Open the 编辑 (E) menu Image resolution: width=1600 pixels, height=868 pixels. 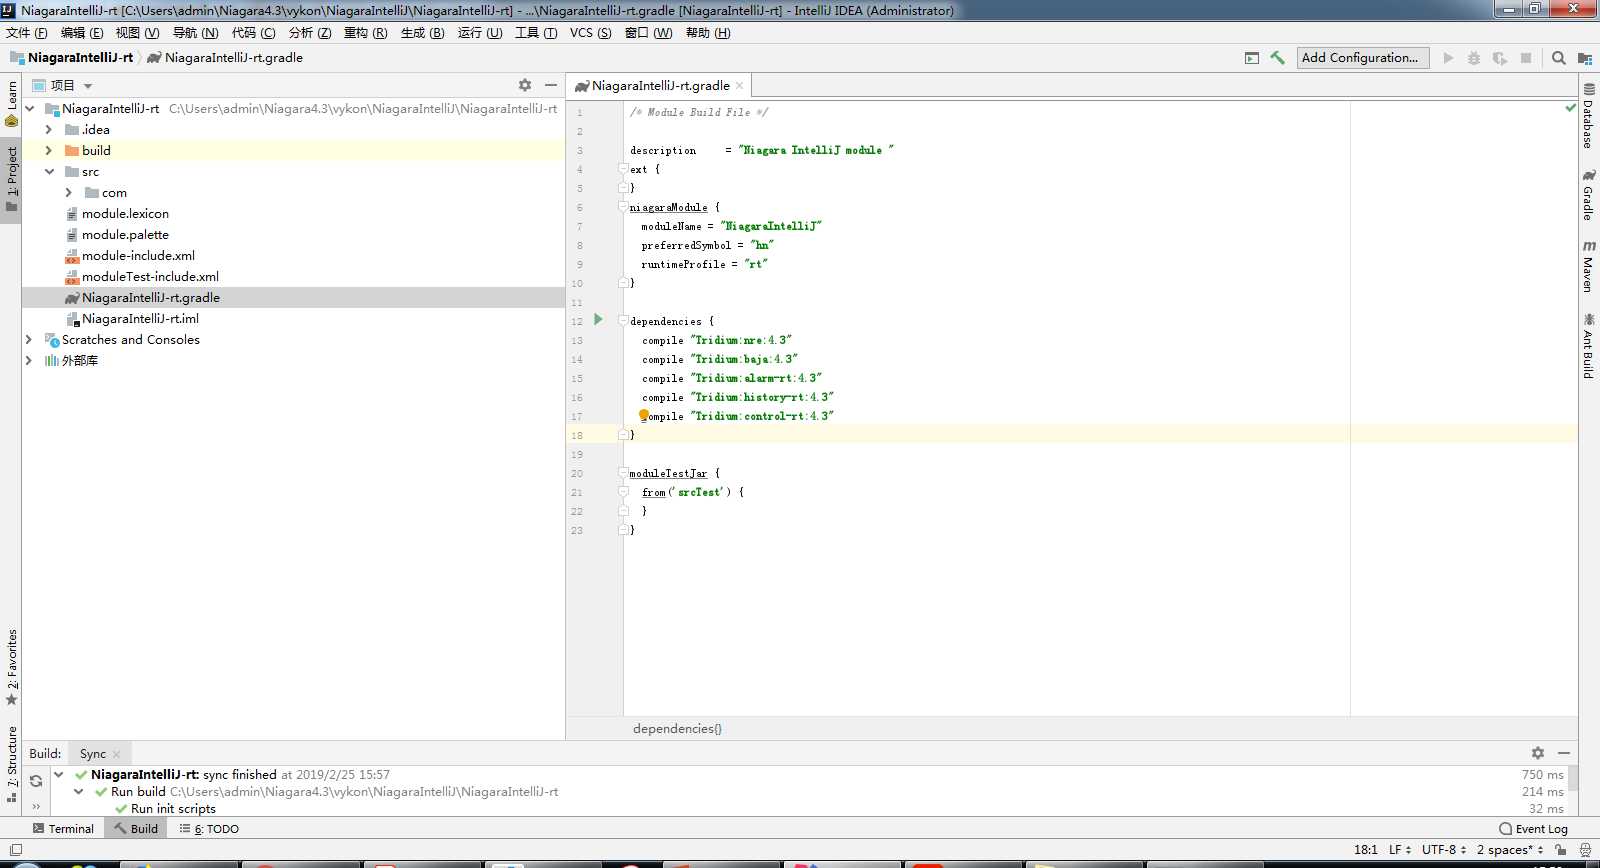[82, 33]
